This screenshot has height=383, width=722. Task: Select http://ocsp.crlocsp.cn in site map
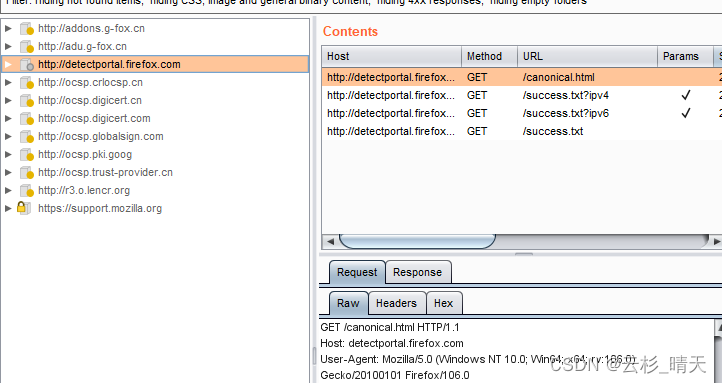pyautogui.click(x=90, y=82)
